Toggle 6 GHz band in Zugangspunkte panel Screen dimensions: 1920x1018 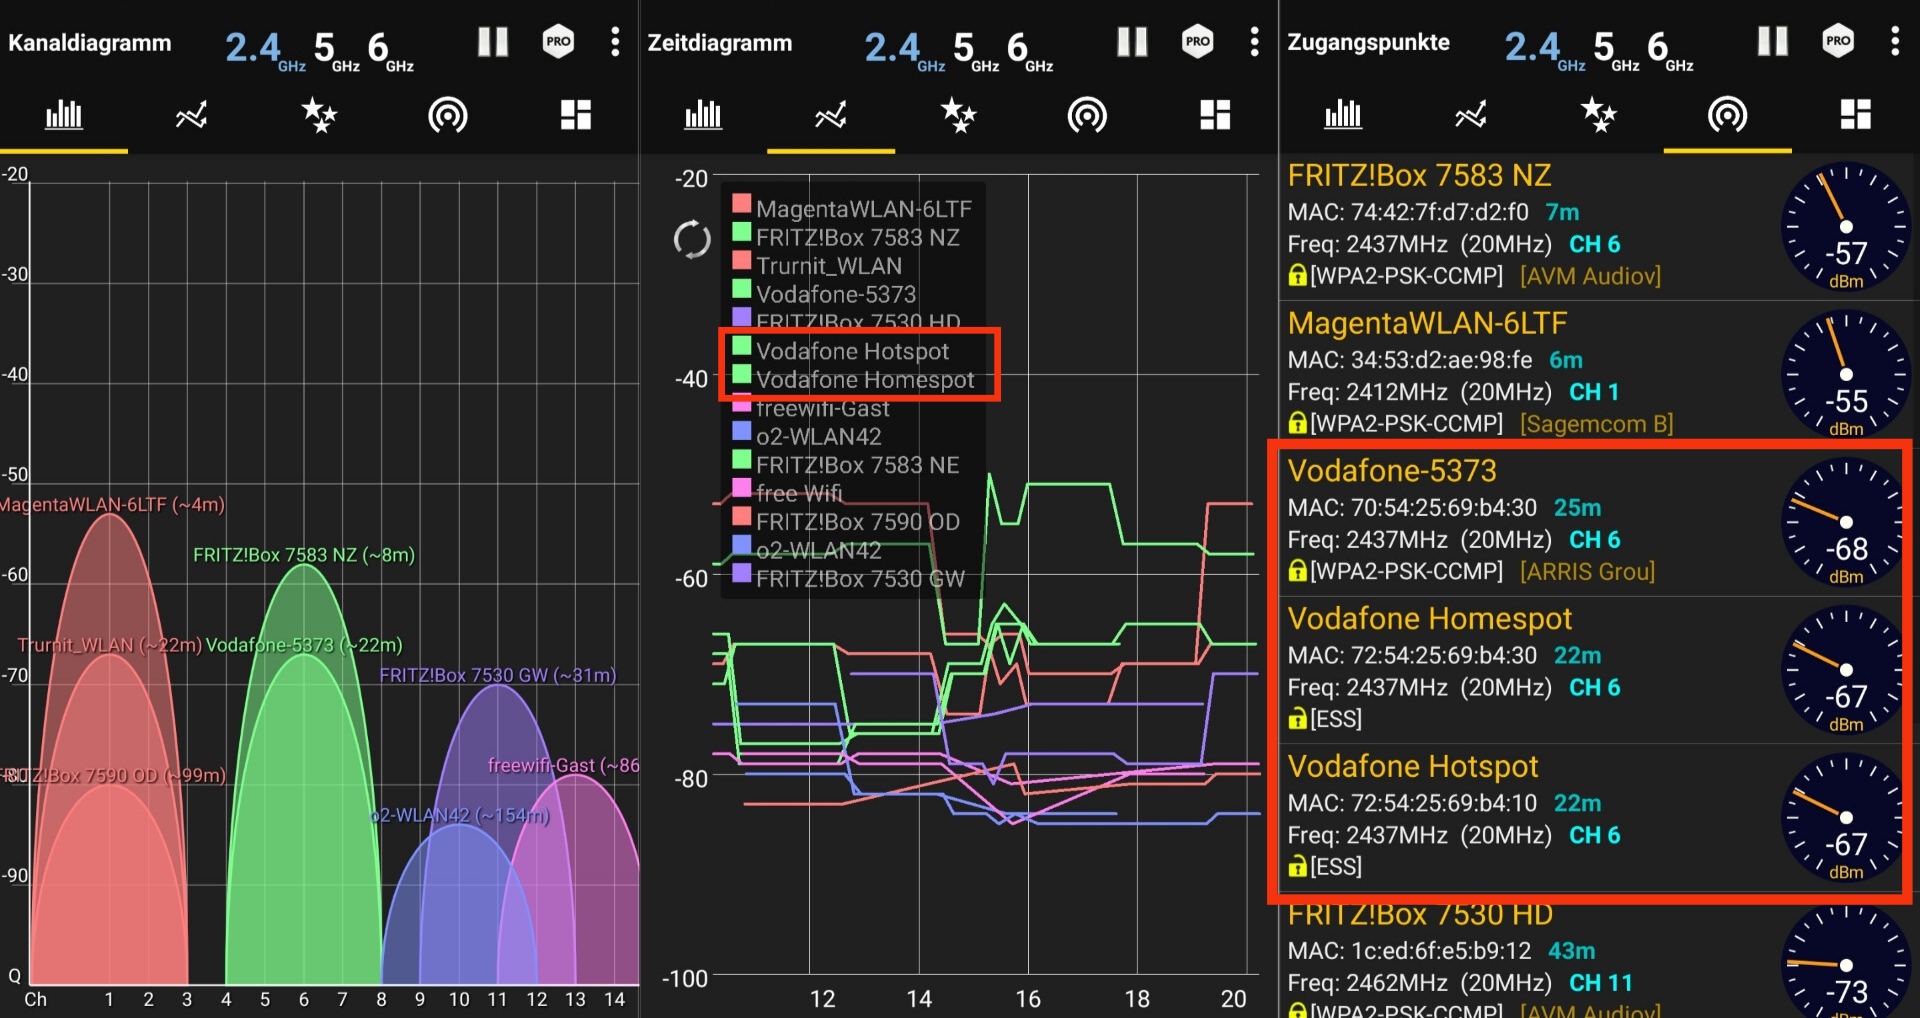[1669, 49]
